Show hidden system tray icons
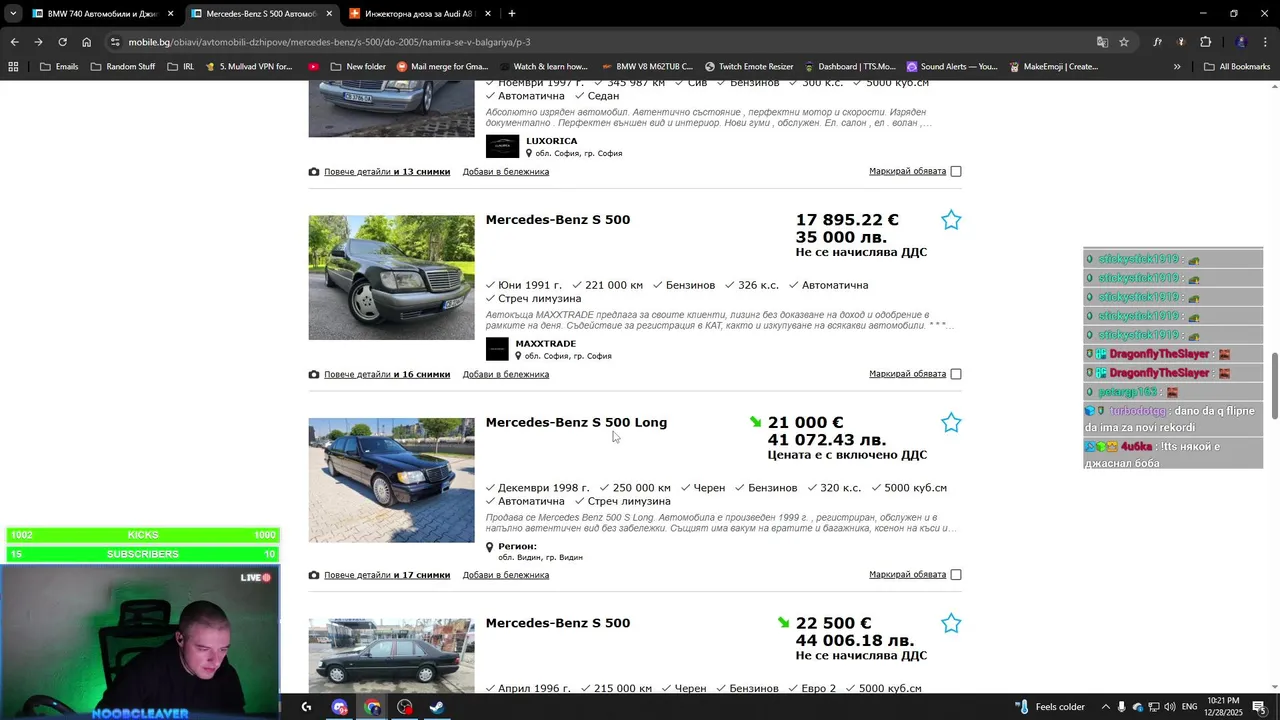Image resolution: width=1280 pixels, height=720 pixels. click(x=1105, y=707)
